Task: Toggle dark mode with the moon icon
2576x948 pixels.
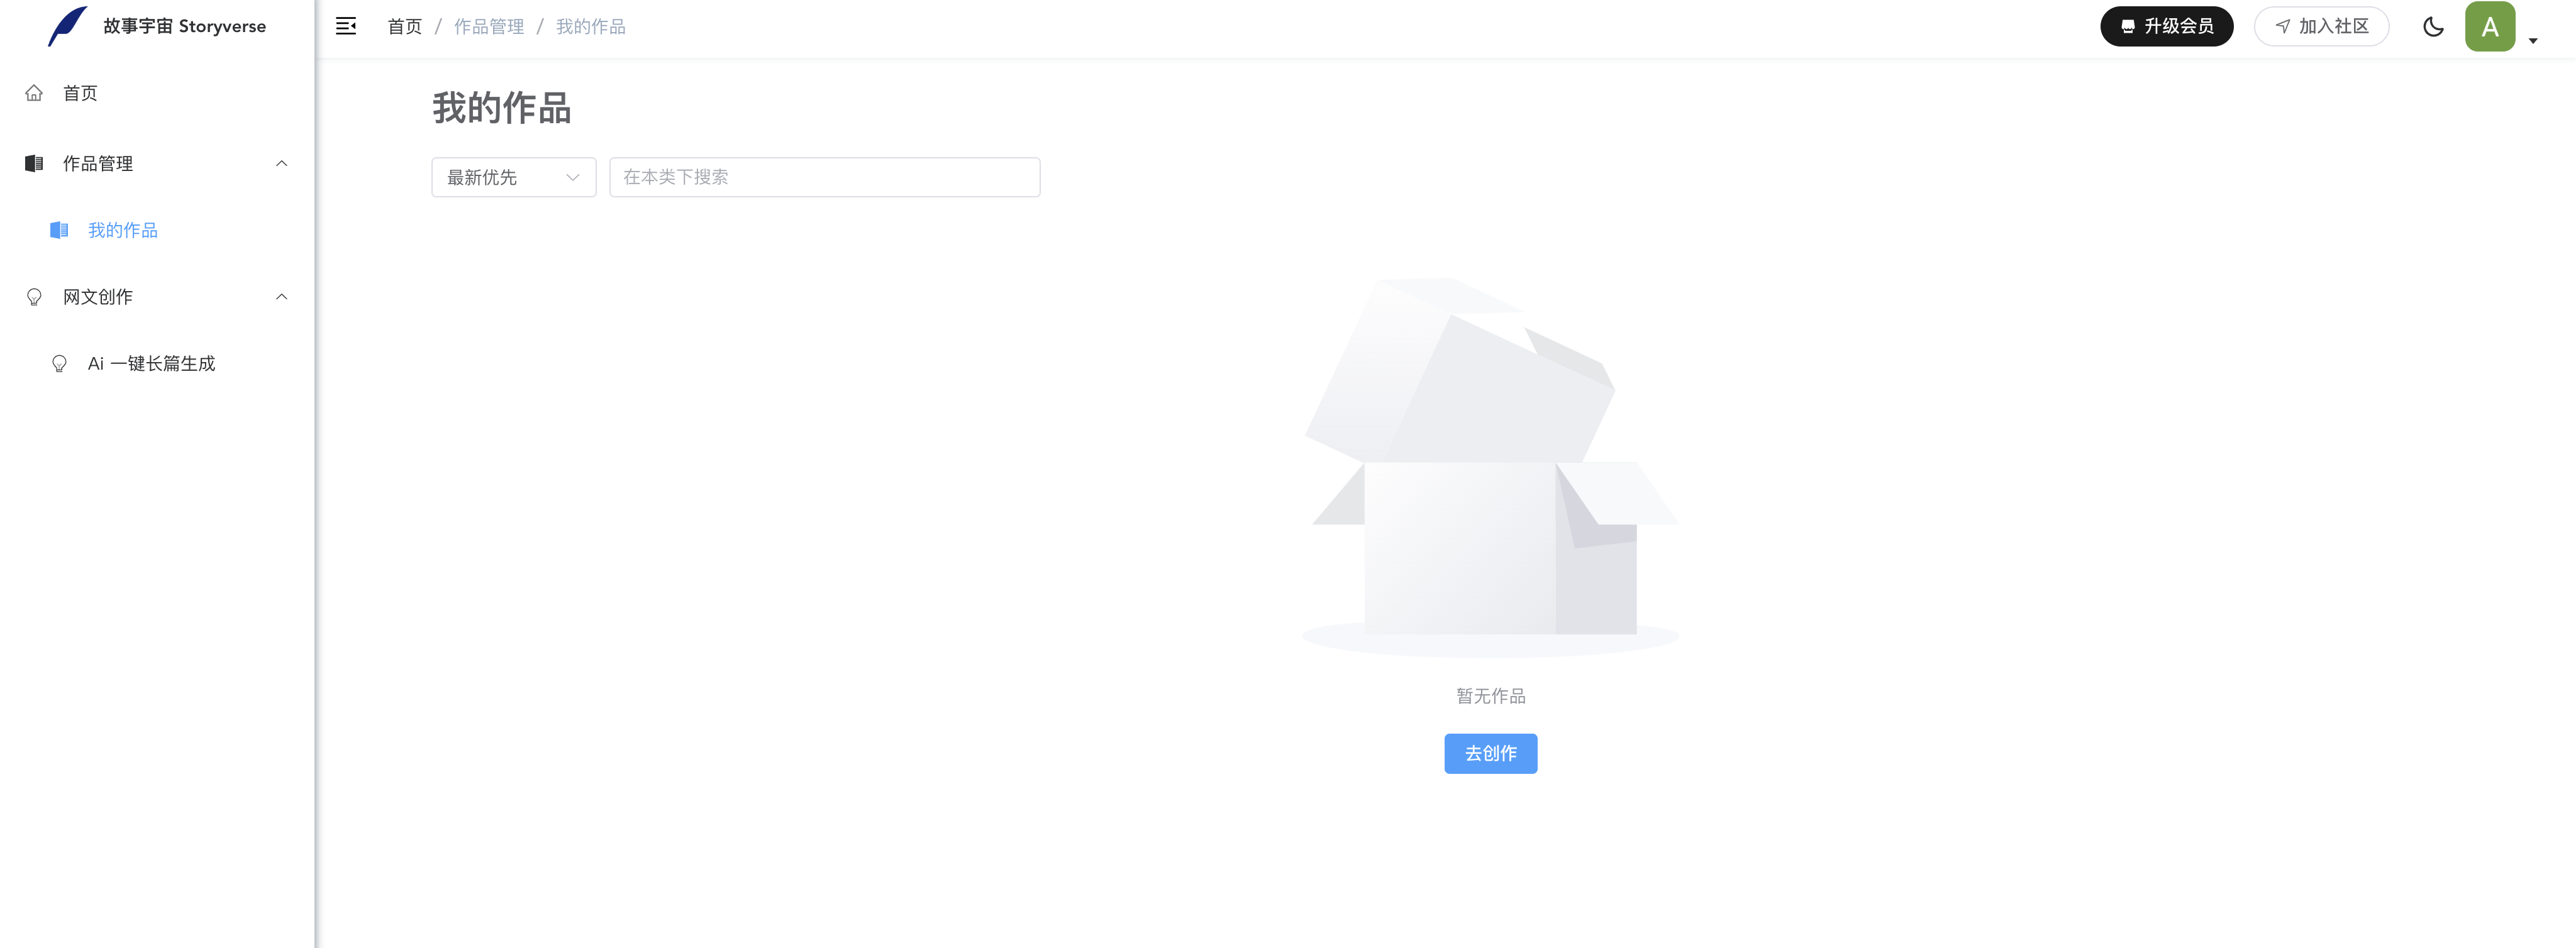Action: pyautogui.click(x=2433, y=27)
